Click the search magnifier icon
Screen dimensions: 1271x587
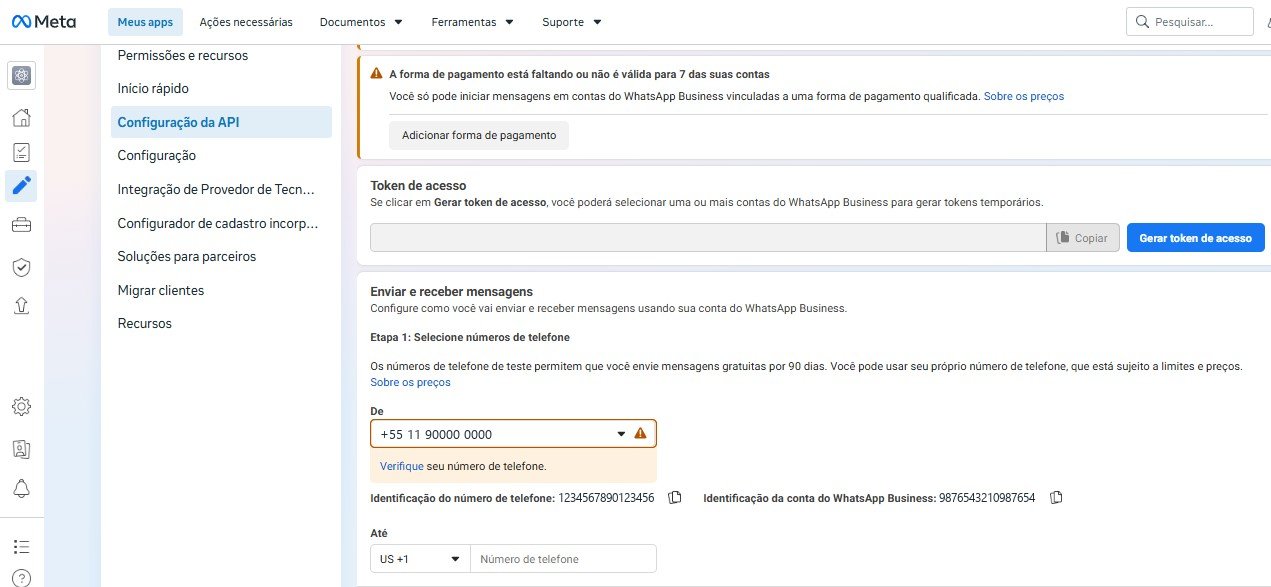[1142, 21]
